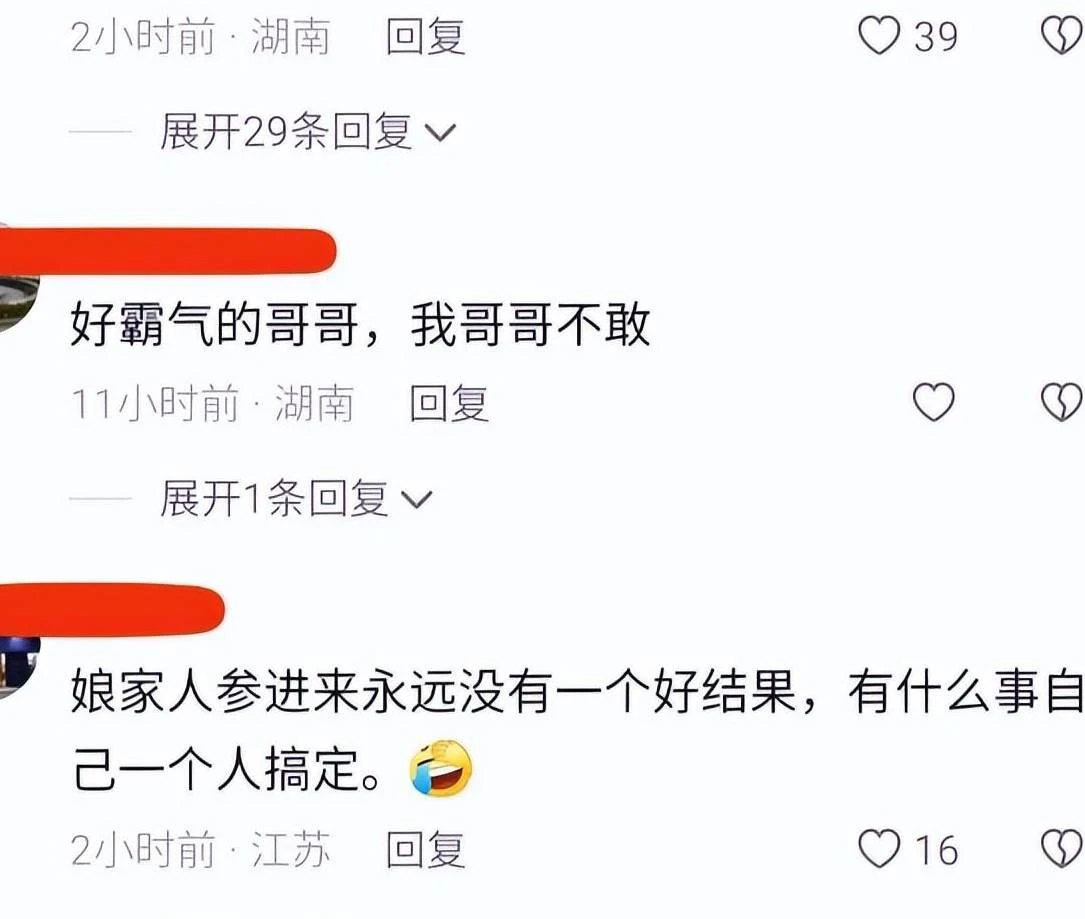Open redacted username above '娘家人参进来'
Image resolution: width=1085 pixels, height=919 pixels.
coord(112,609)
